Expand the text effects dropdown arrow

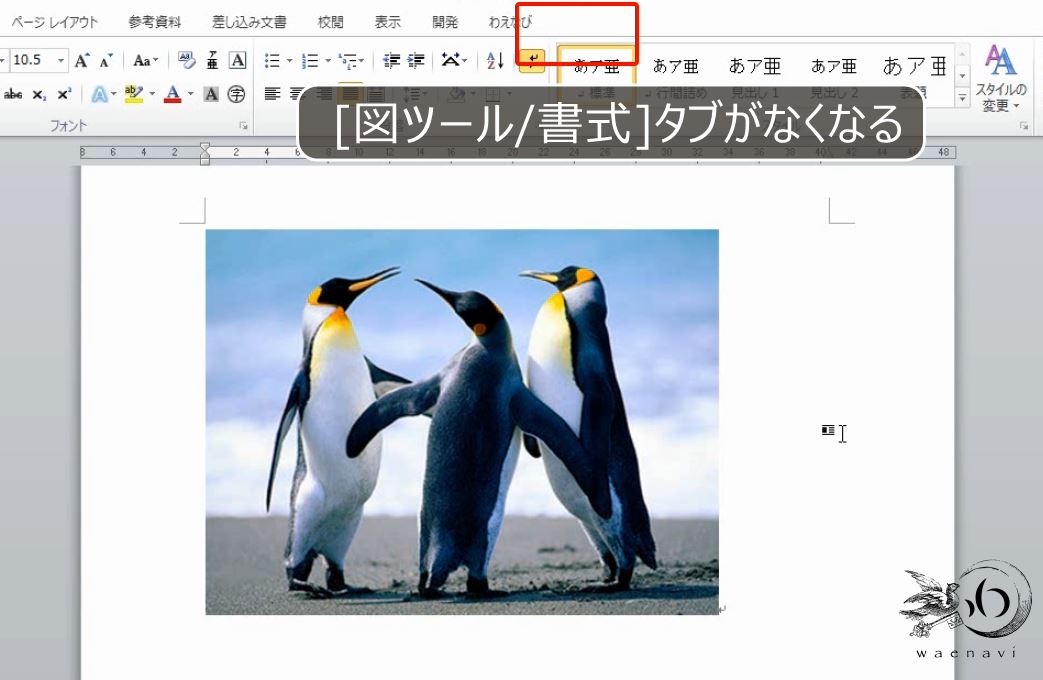tap(114, 94)
